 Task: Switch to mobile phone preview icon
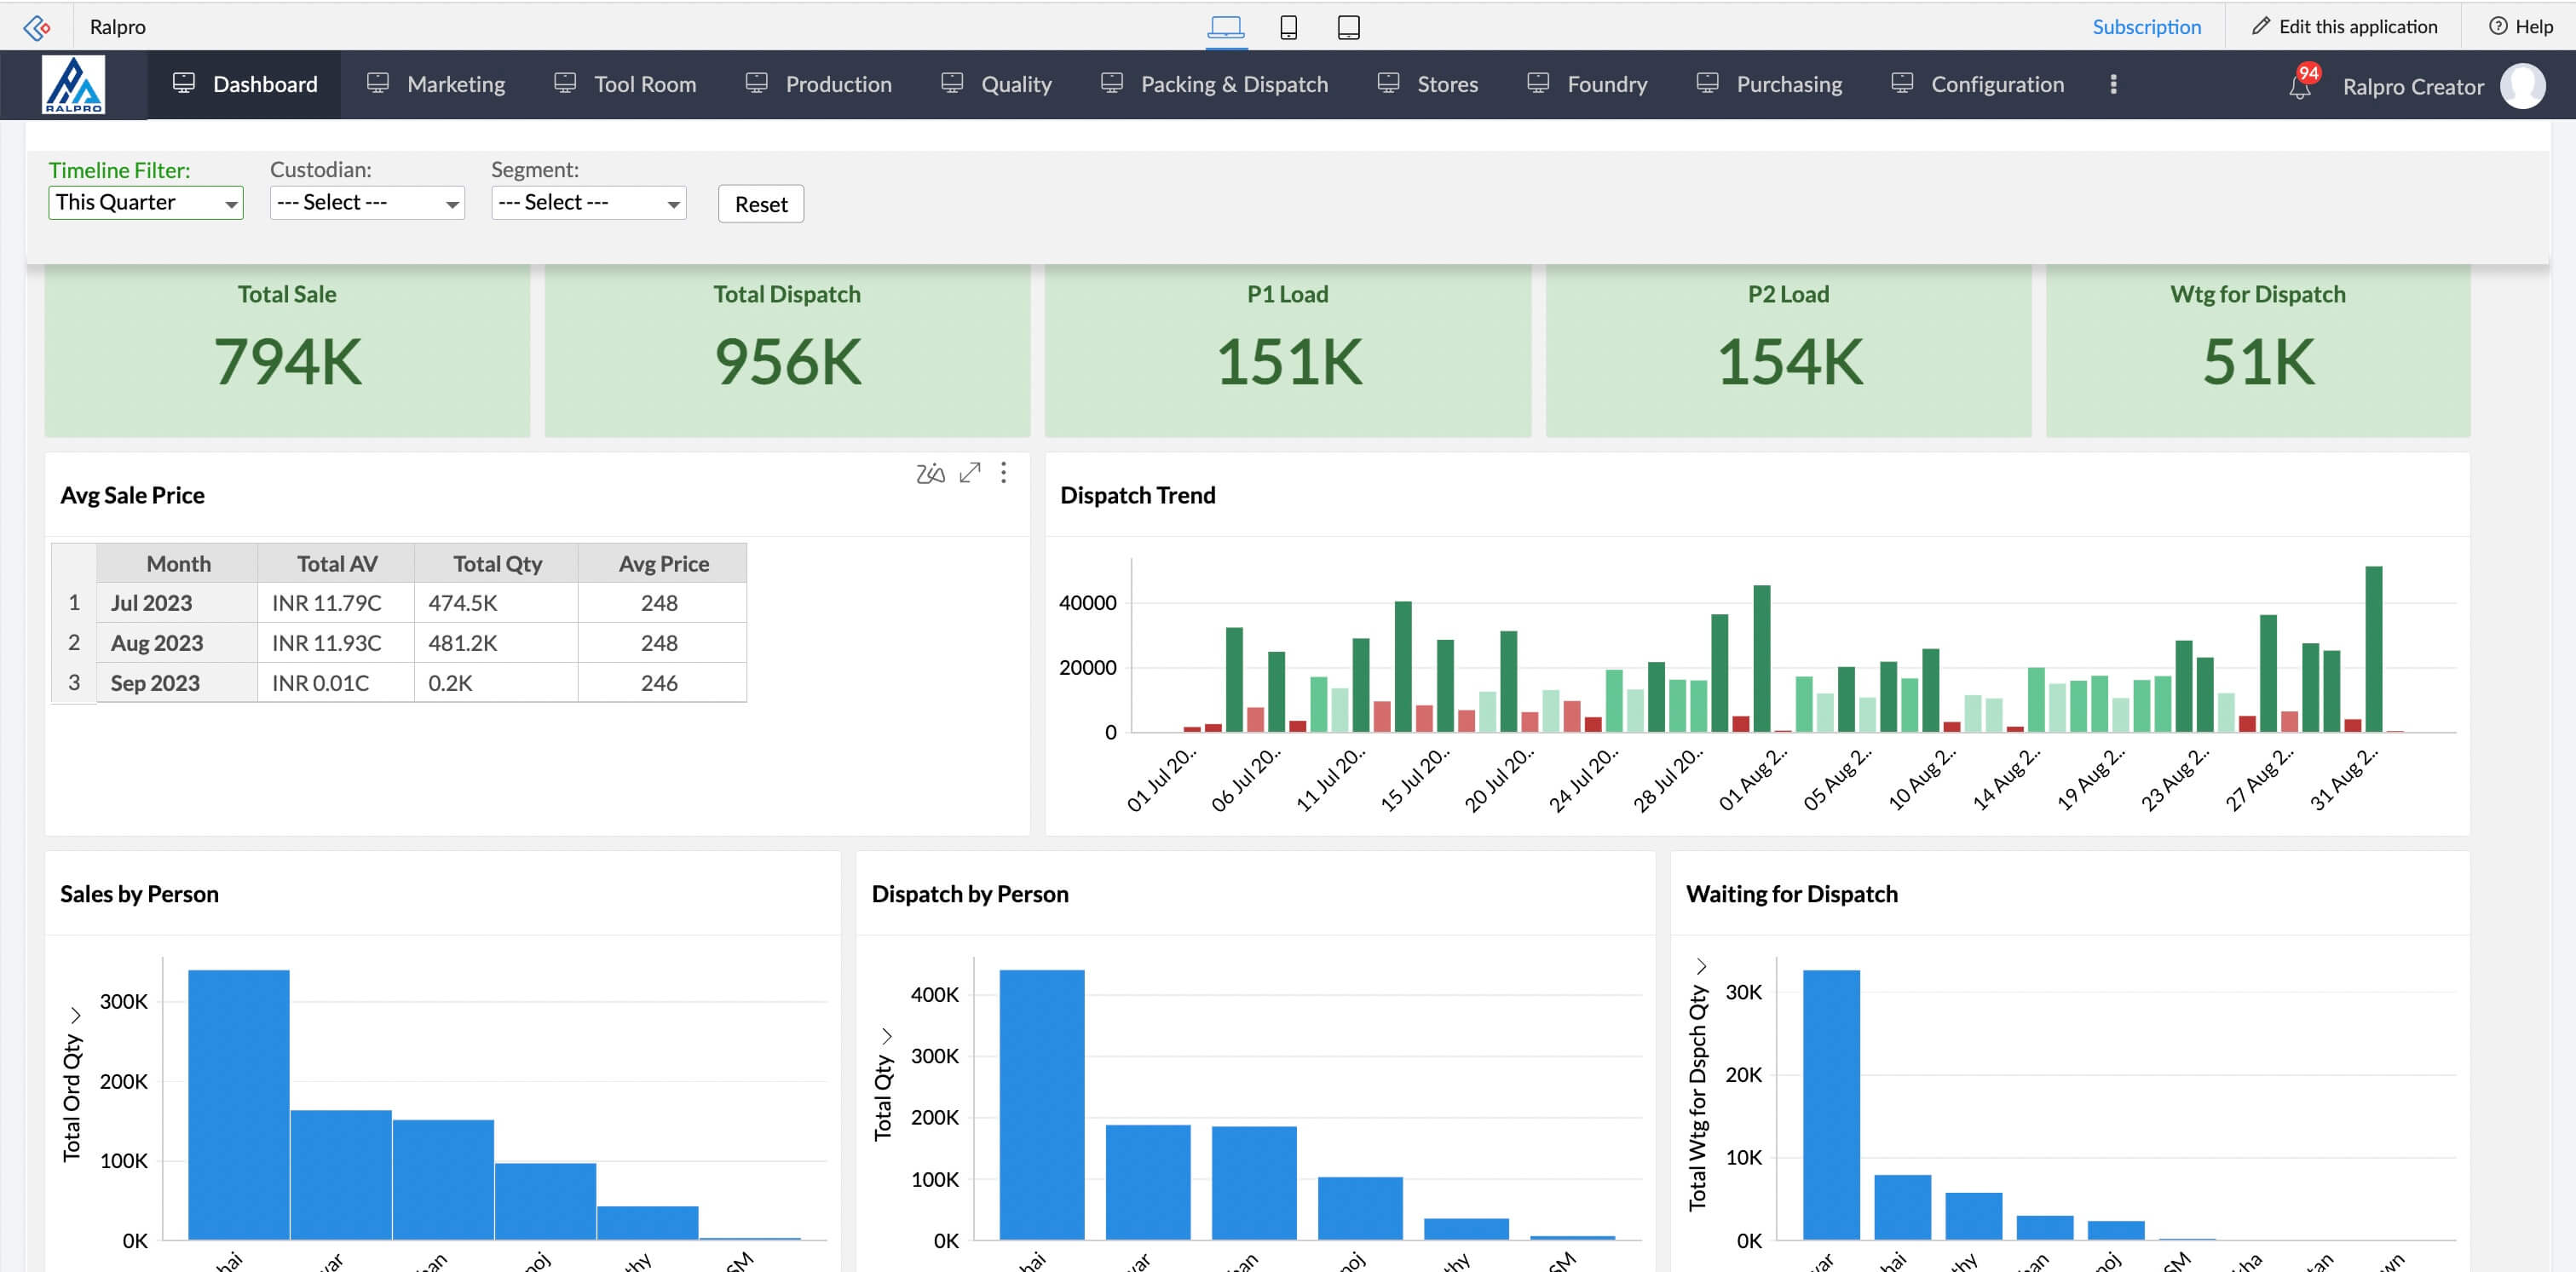(1288, 27)
